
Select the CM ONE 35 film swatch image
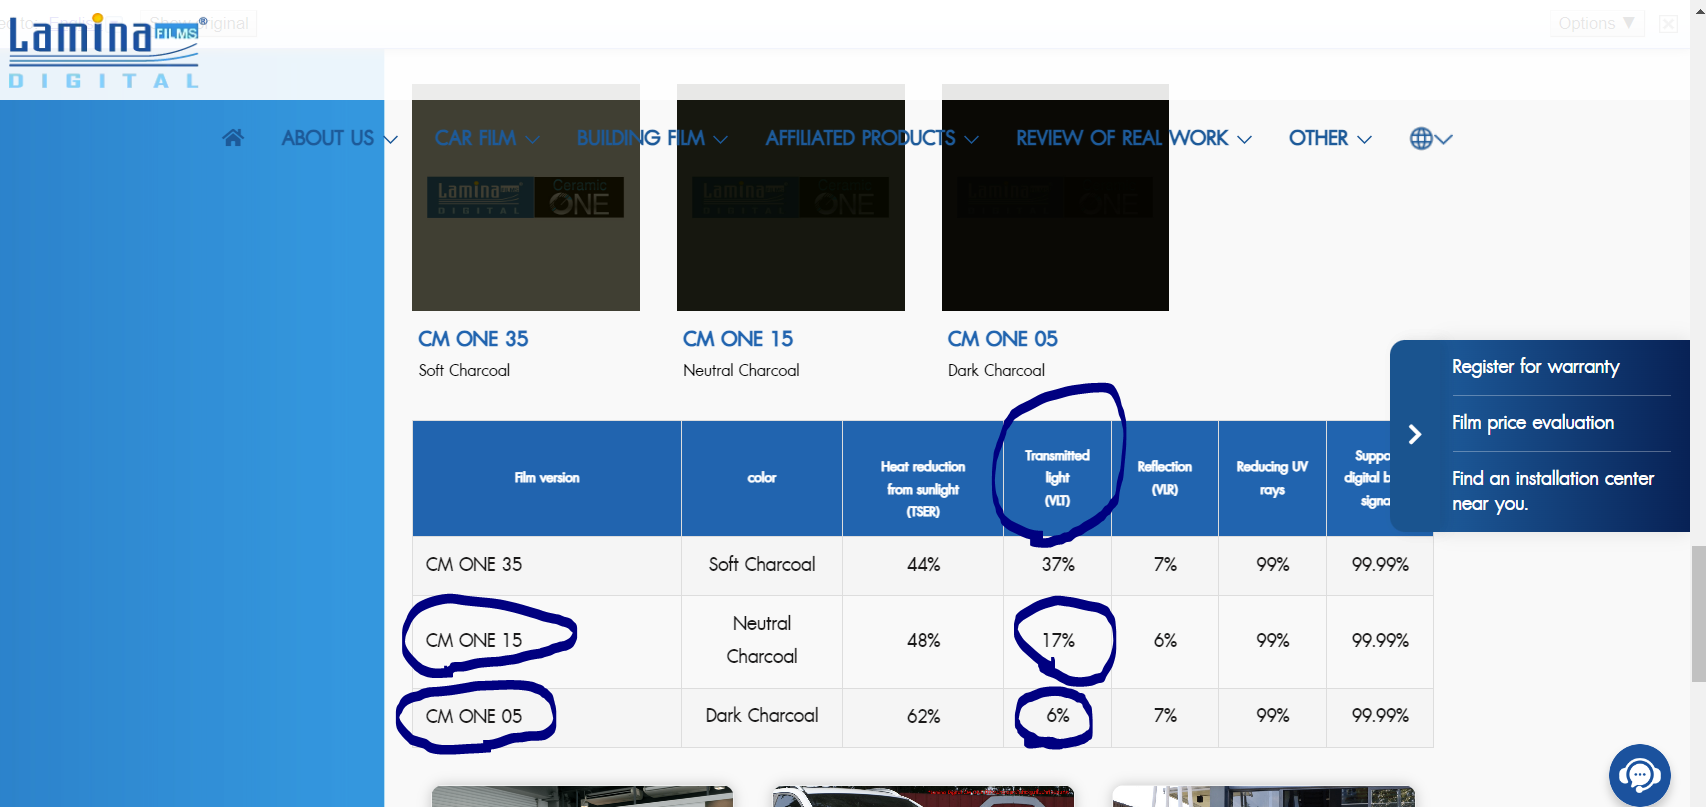[526, 198]
